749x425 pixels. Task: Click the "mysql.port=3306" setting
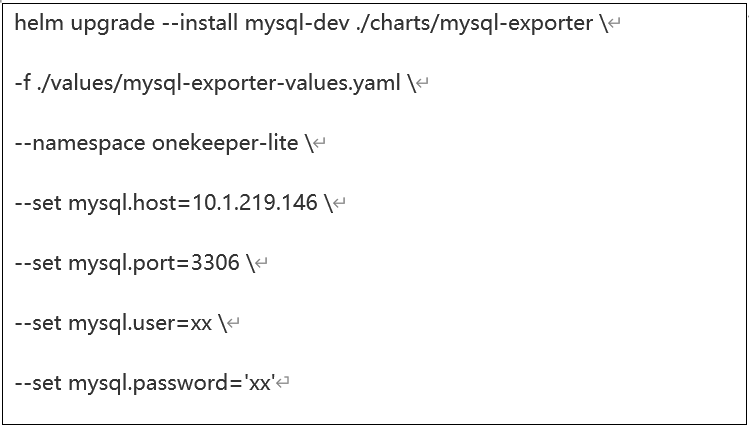point(154,264)
